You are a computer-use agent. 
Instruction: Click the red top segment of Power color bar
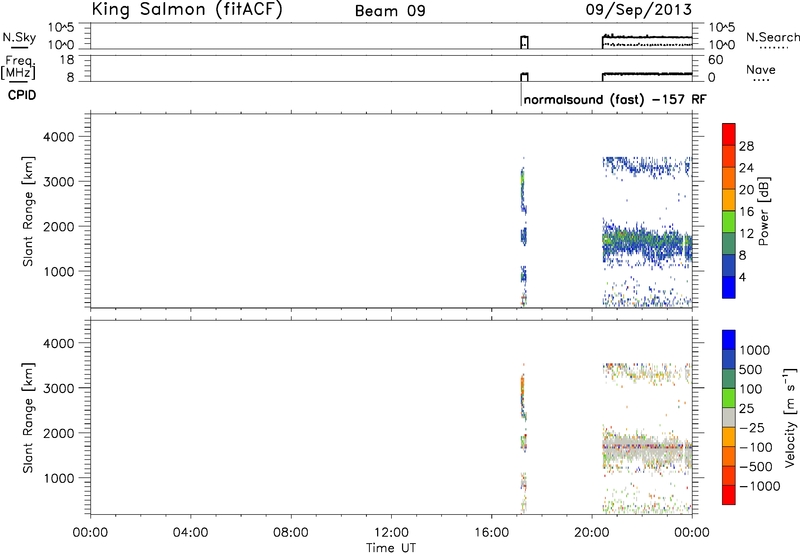click(729, 134)
